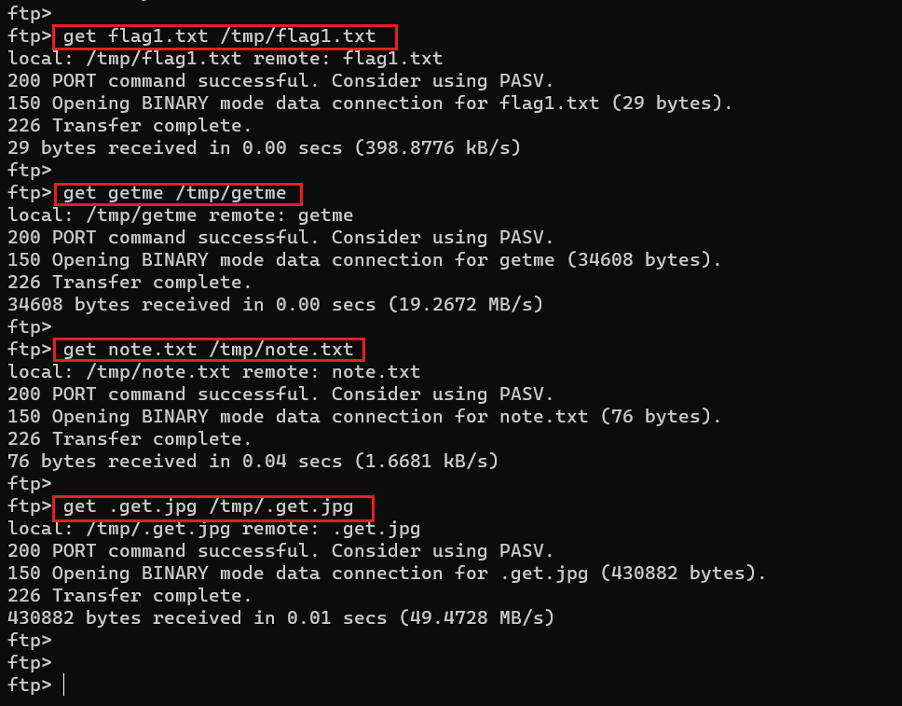Click the 'local: /tmp/flag1.txt remote: flag1.txt' line
902x706 pixels.
225,59
